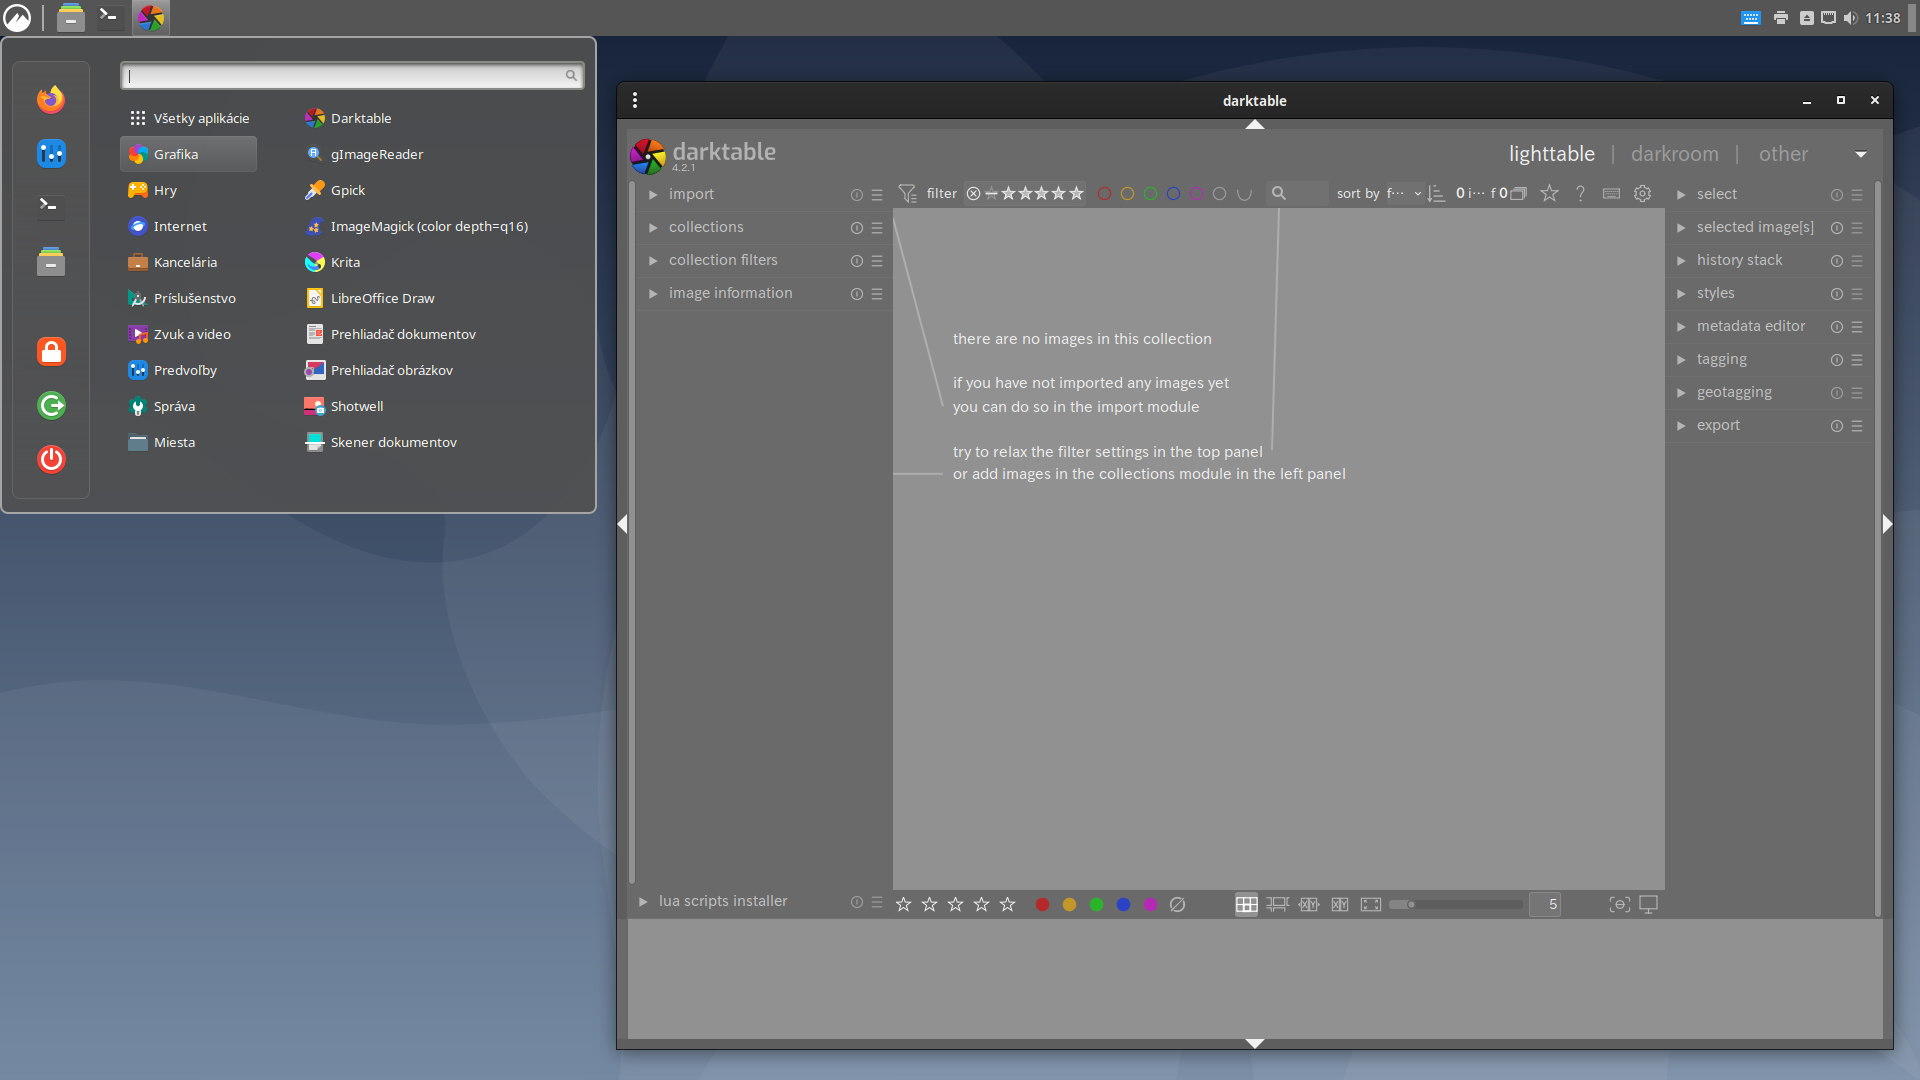Launch LibreOffice Draw from the menu

[x=370, y=298]
